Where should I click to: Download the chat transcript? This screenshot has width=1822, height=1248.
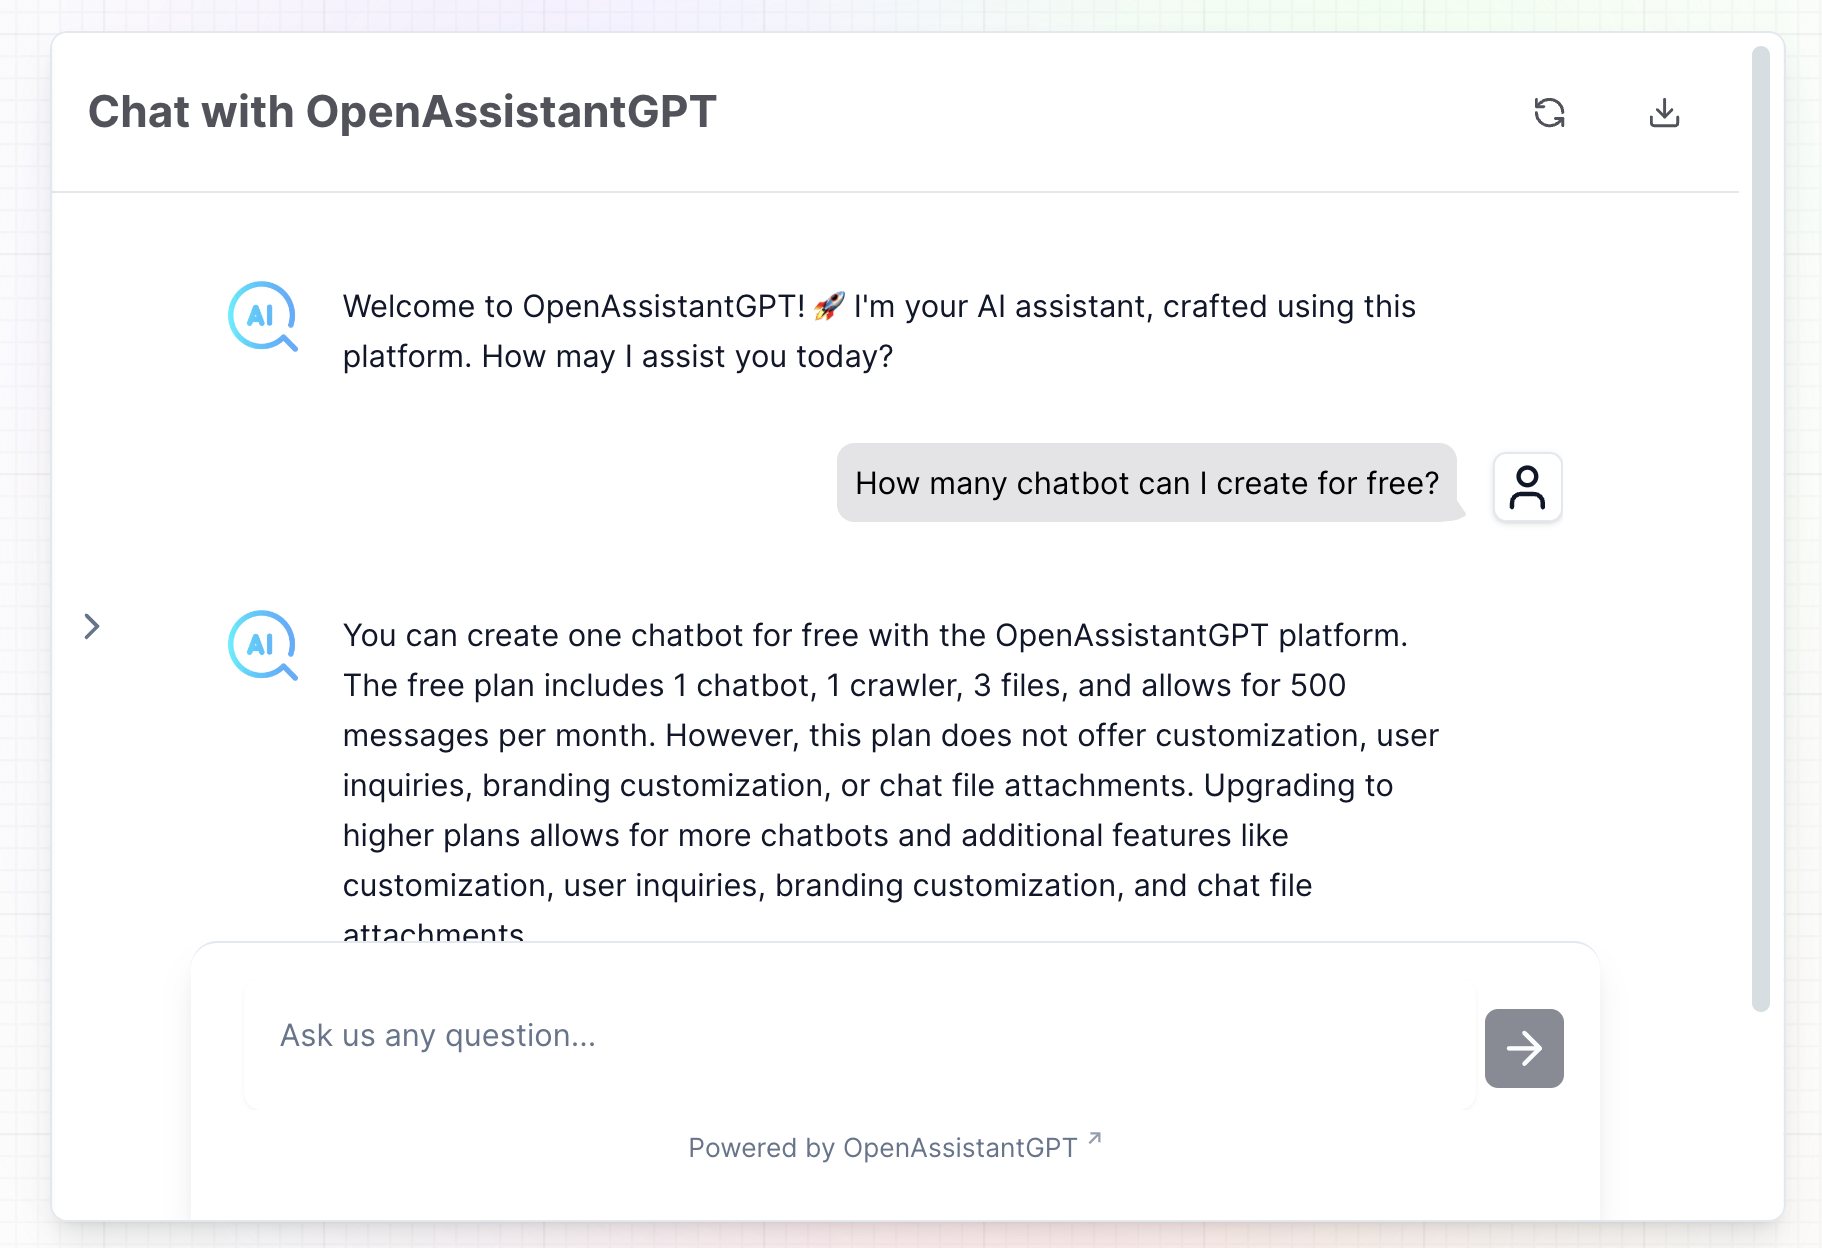pos(1664,113)
